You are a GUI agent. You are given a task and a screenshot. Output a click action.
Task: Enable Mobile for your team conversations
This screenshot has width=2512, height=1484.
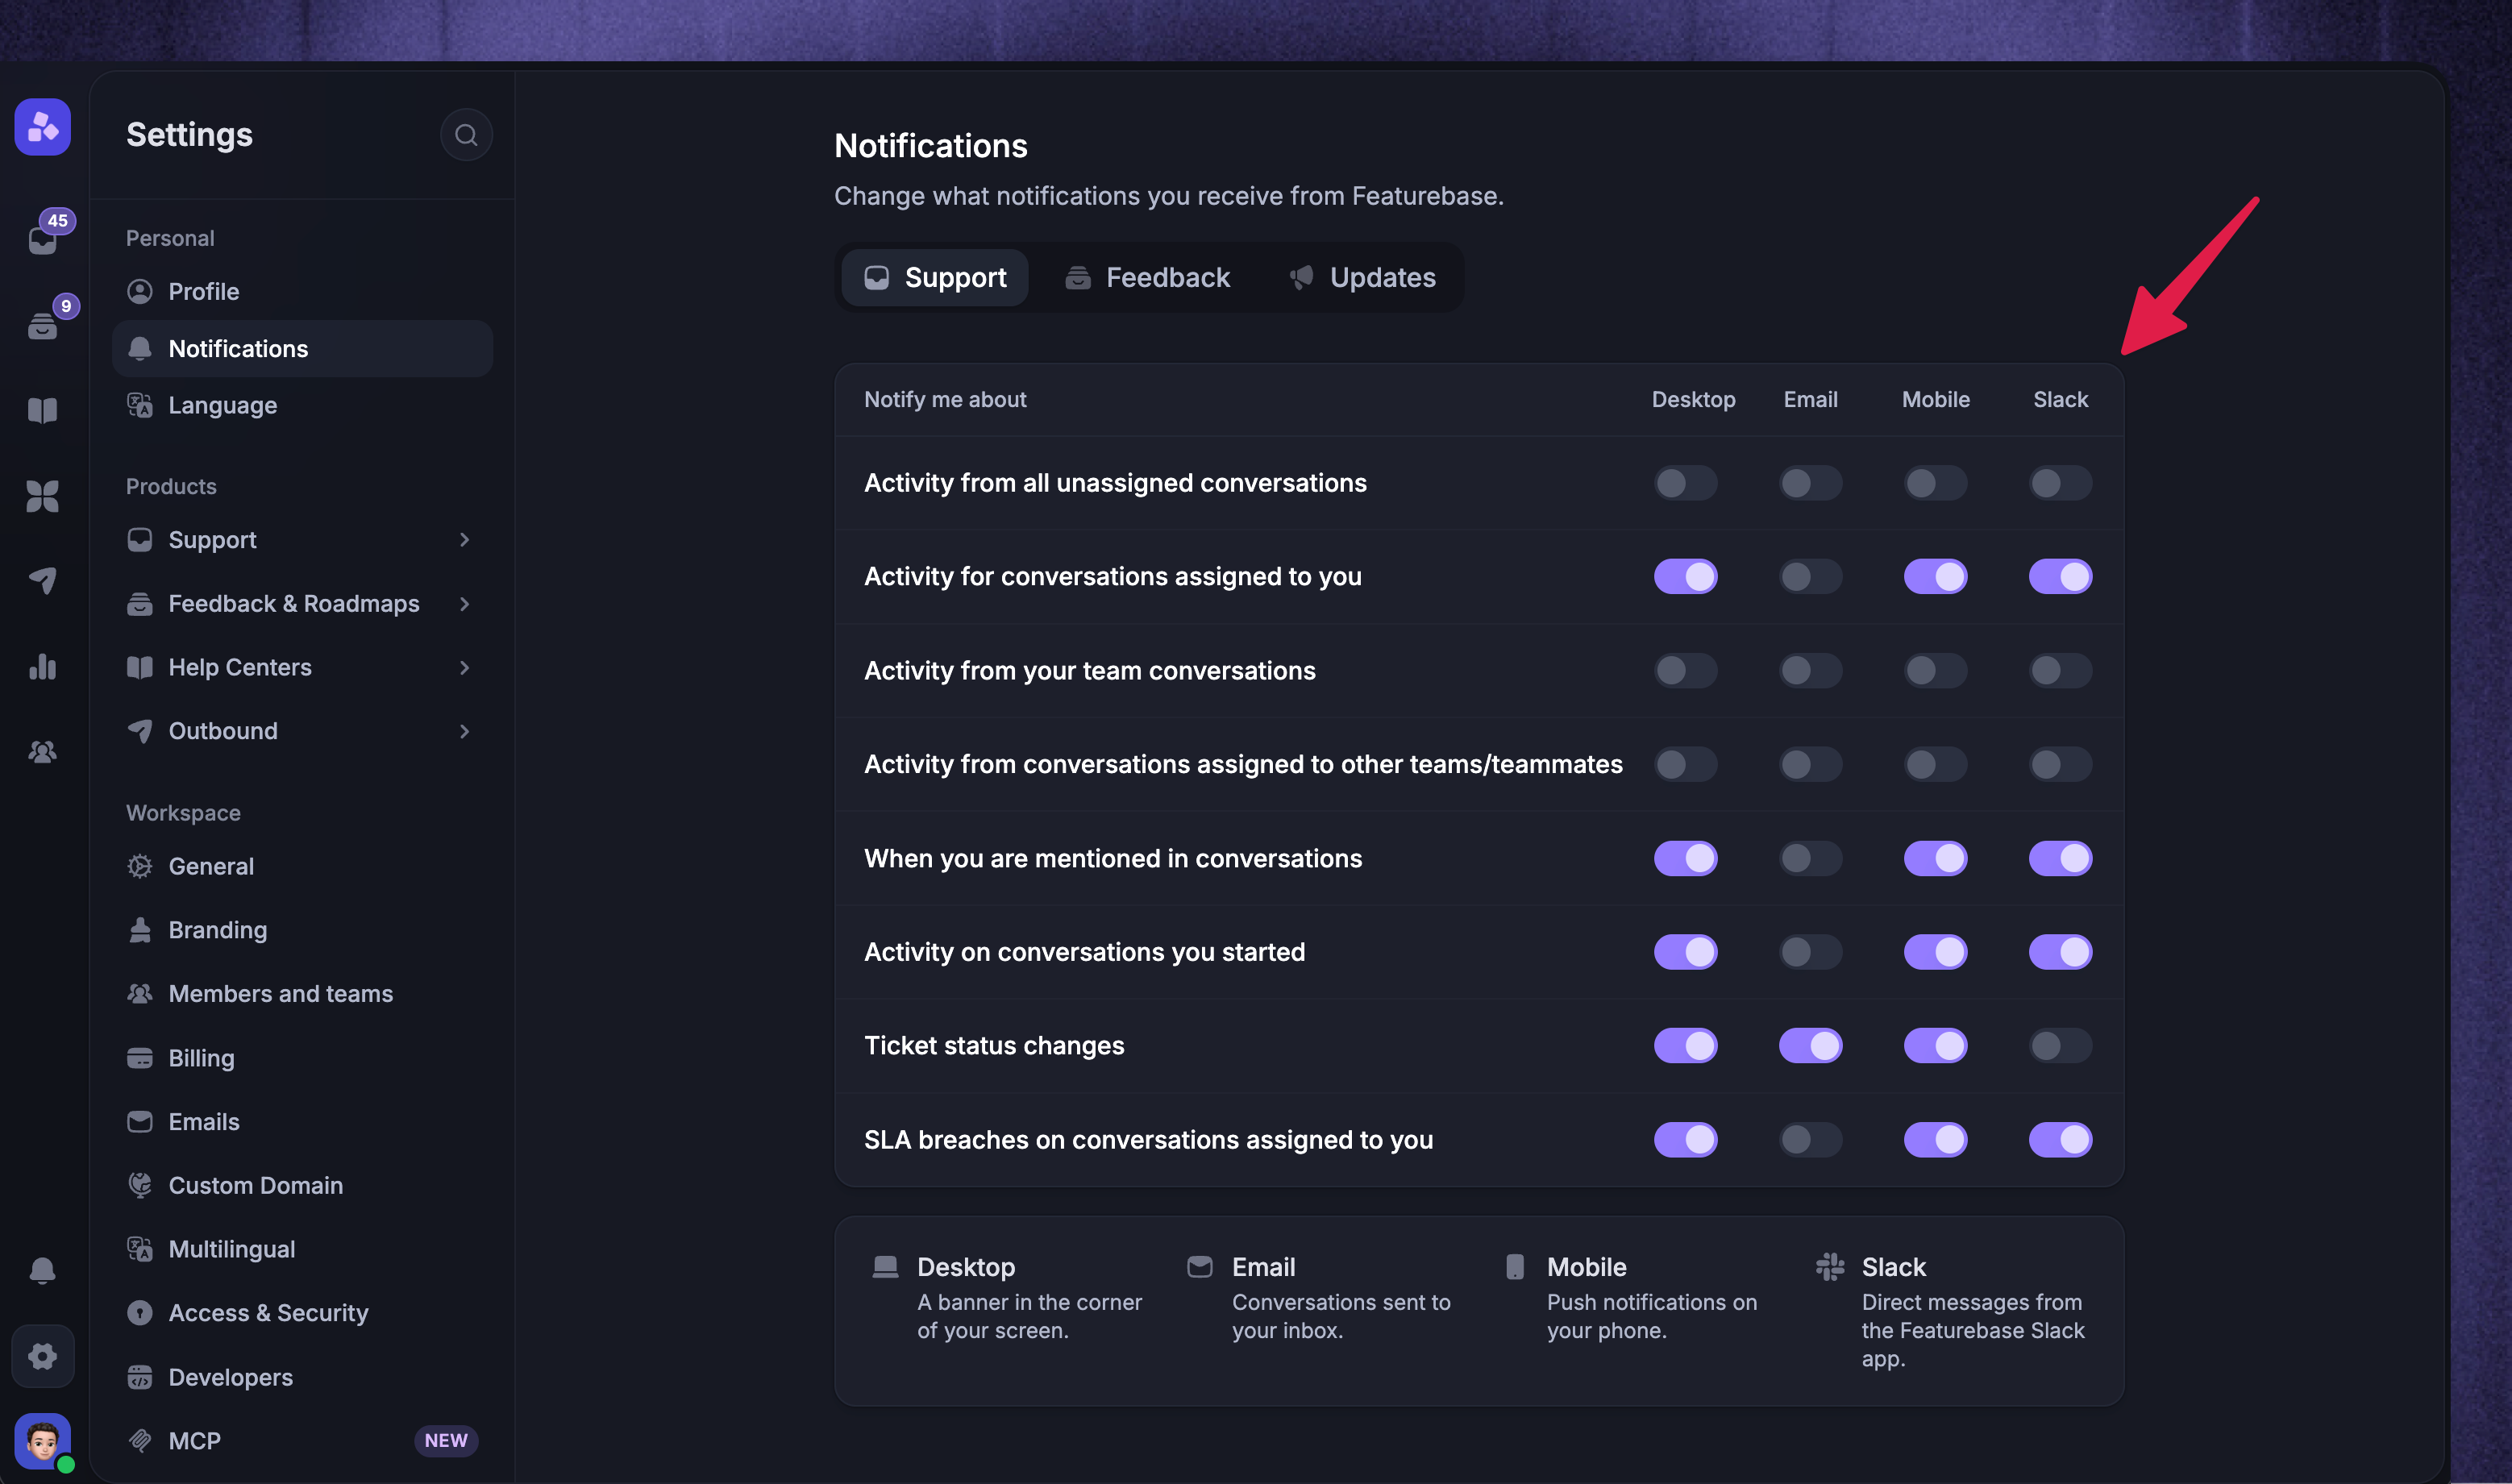click(1935, 670)
